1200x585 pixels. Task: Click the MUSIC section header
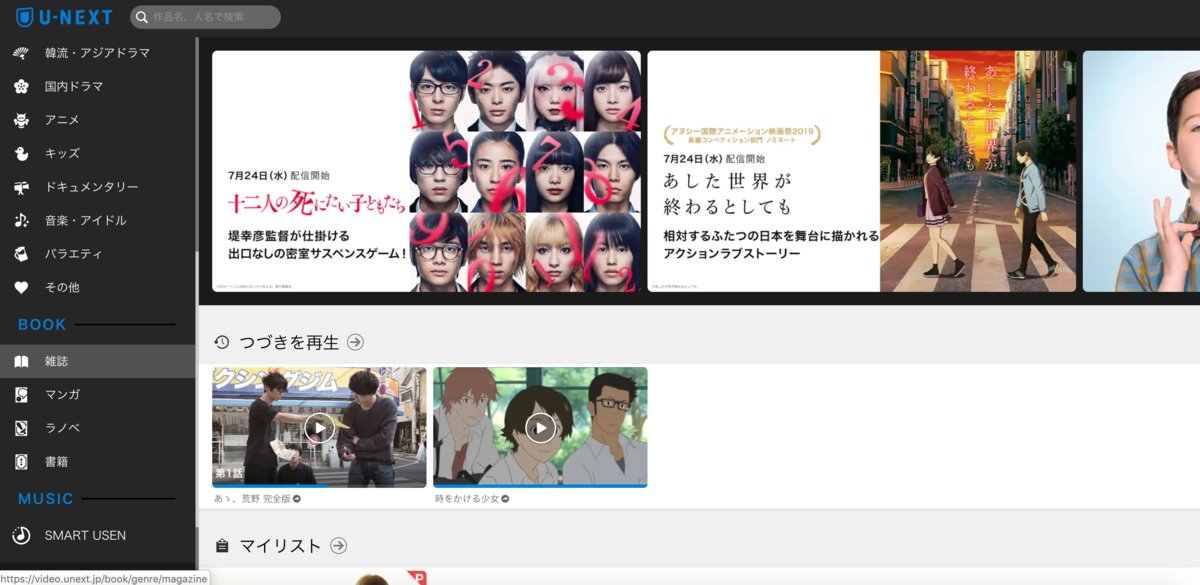click(46, 499)
